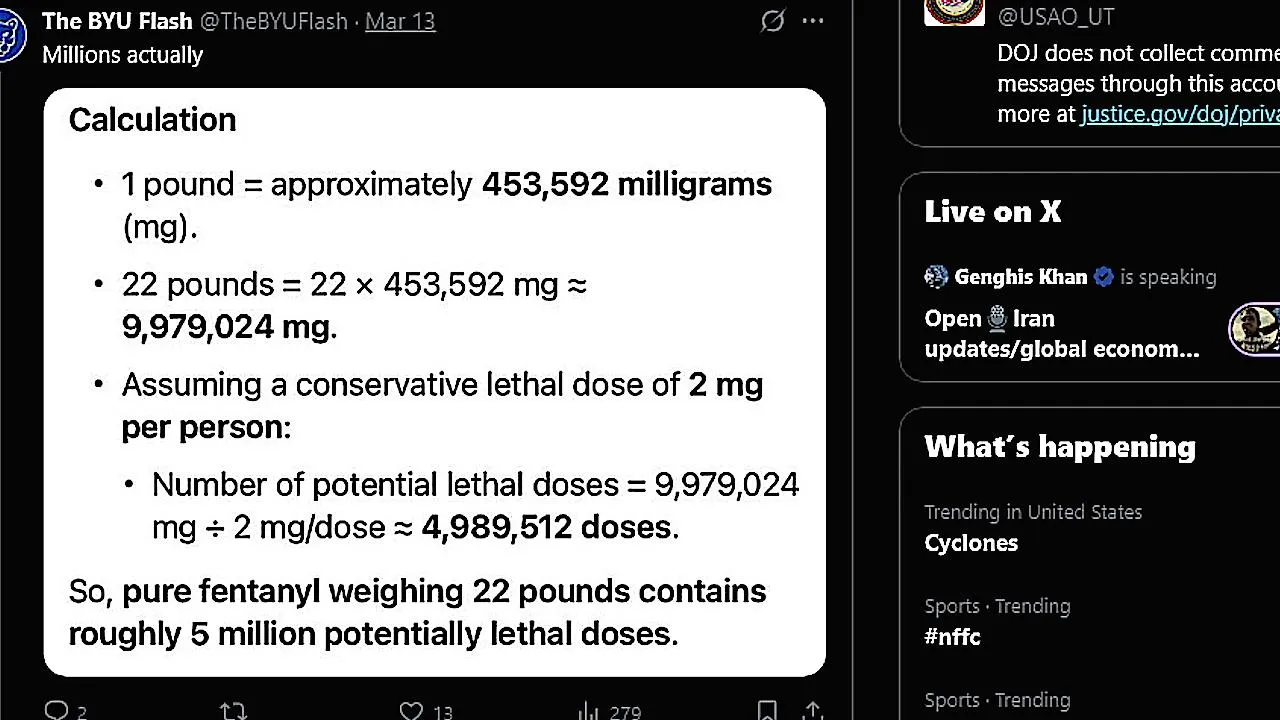Open the Cyclones trending topic
The height and width of the screenshot is (720, 1280).
(x=971, y=543)
